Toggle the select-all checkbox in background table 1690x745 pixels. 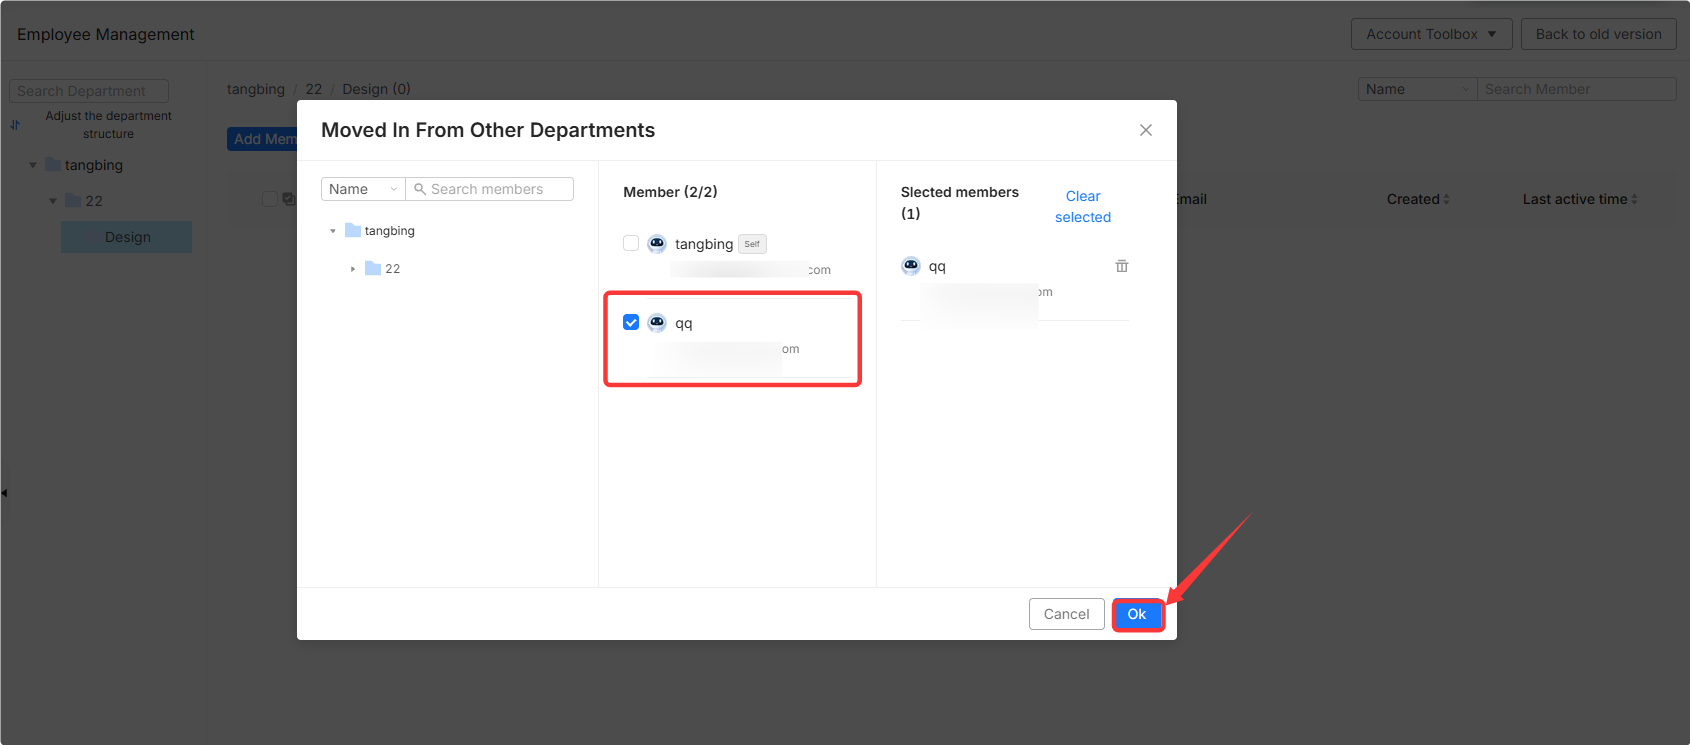270,199
